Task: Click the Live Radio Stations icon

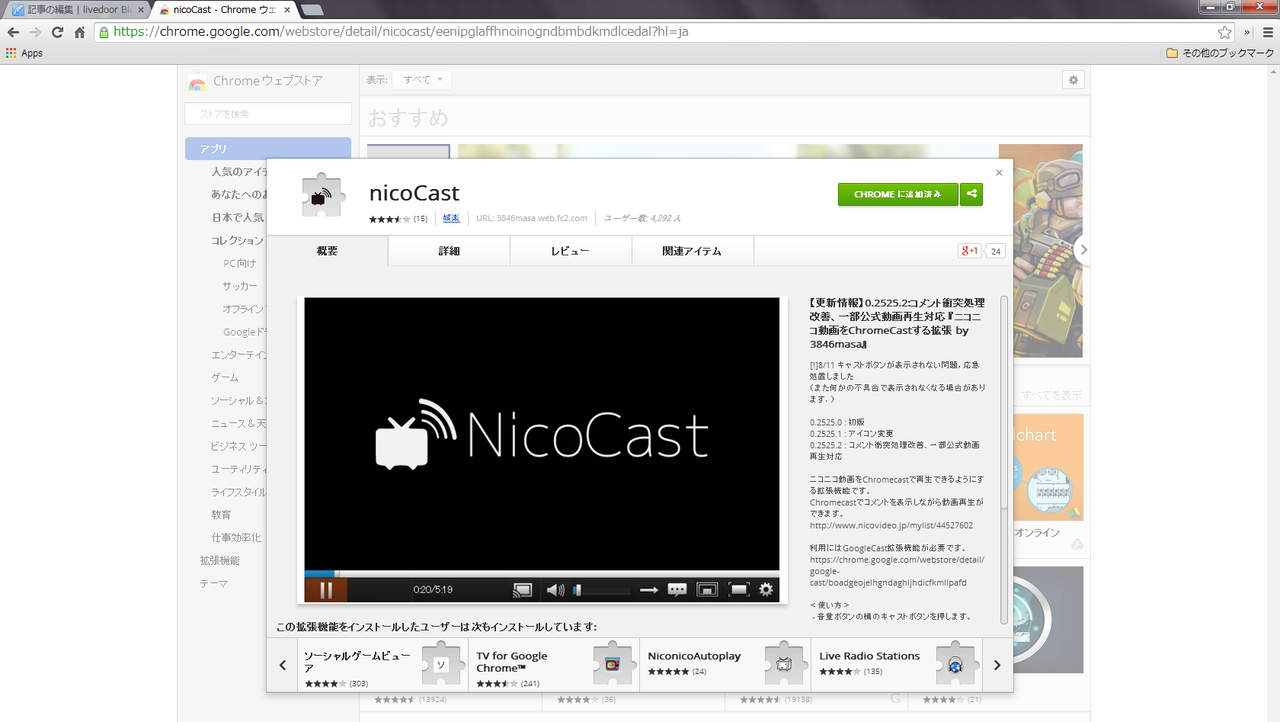Action: pos(955,664)
